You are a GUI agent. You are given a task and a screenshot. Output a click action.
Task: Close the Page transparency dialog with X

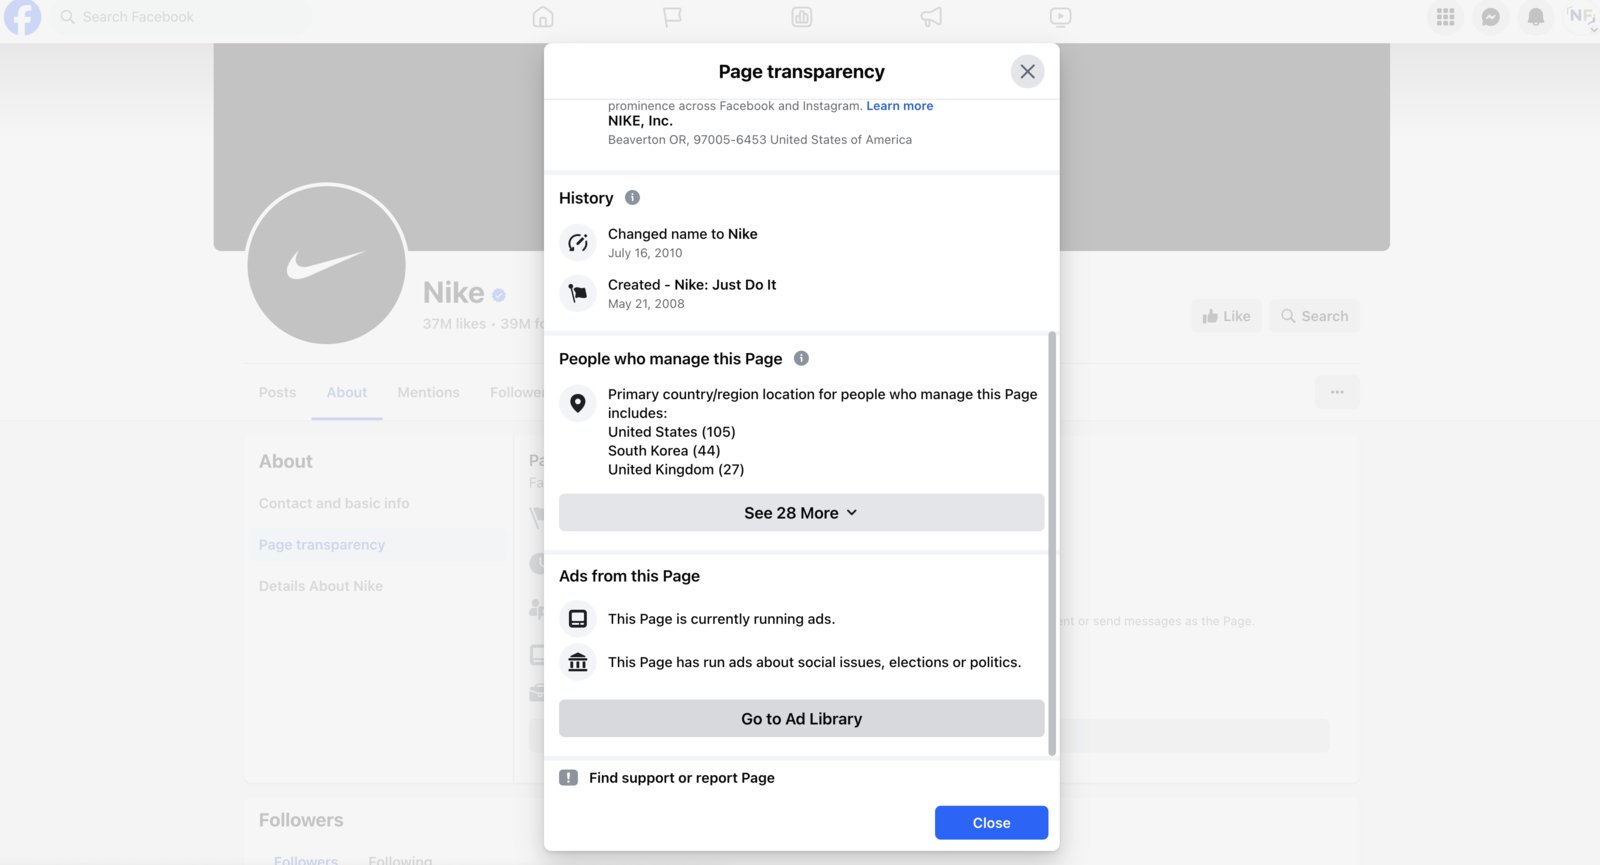pos(1027,72)
